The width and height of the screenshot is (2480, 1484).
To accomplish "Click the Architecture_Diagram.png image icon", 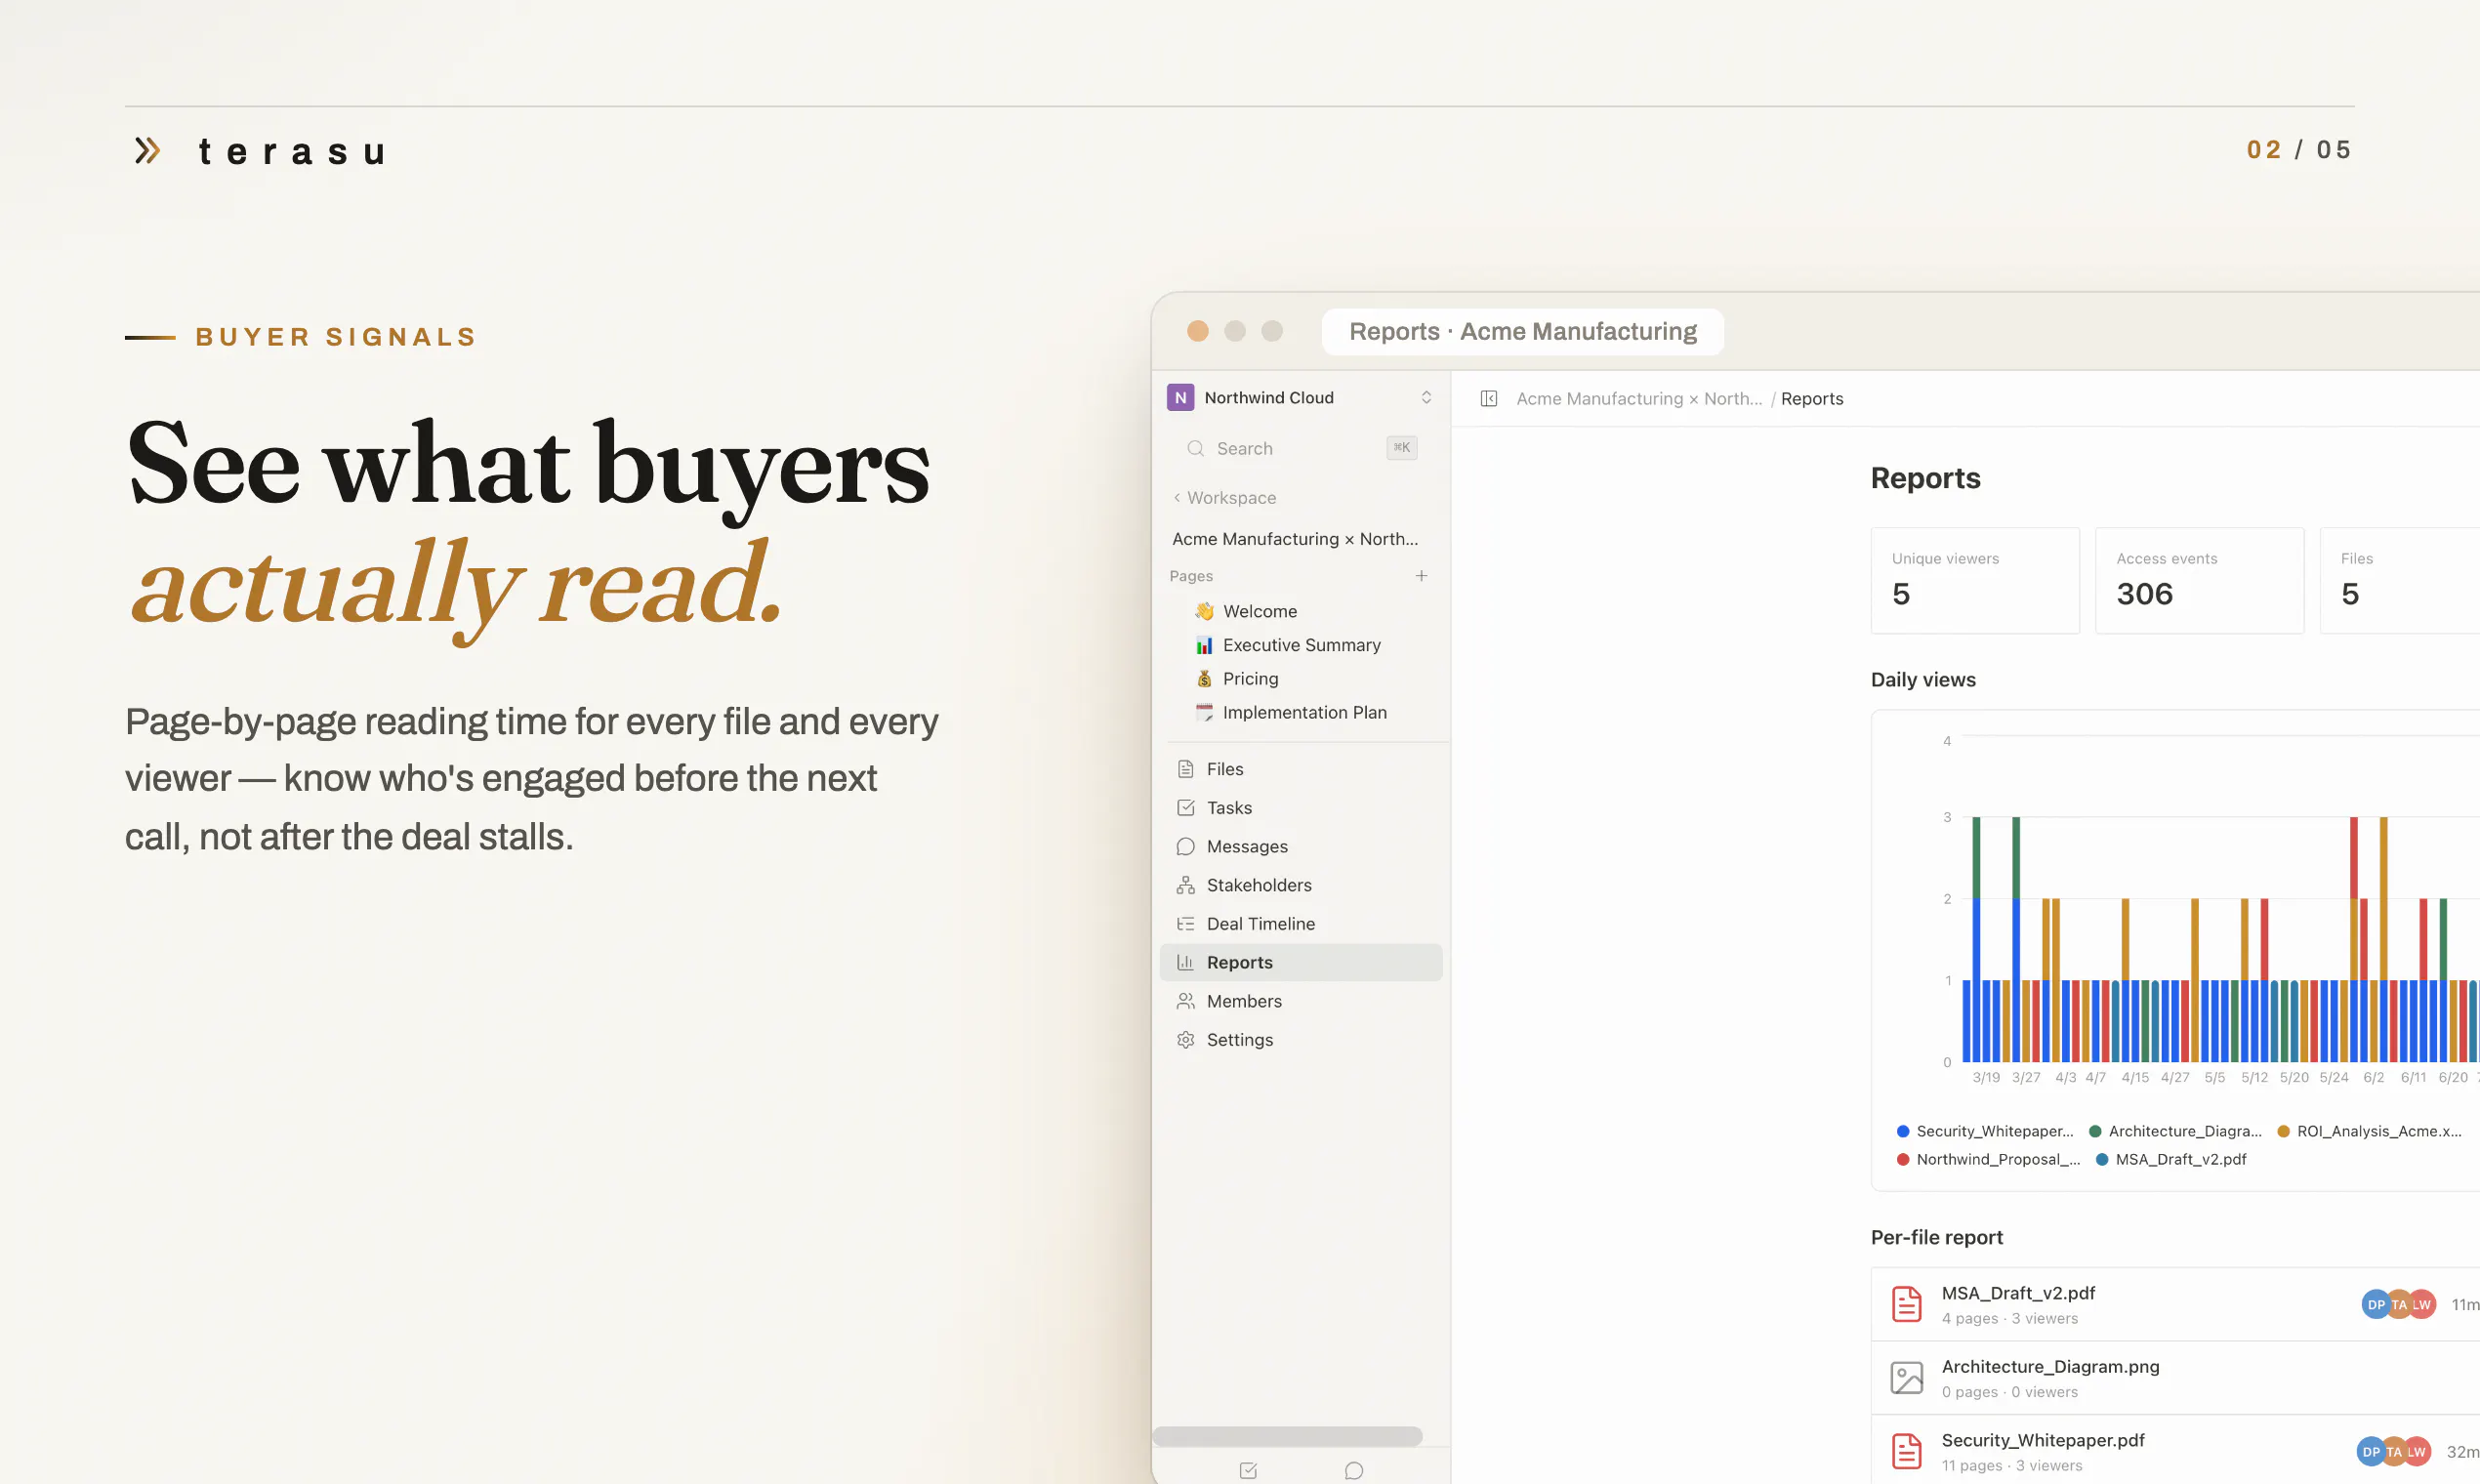I will pos(1906,1378).
